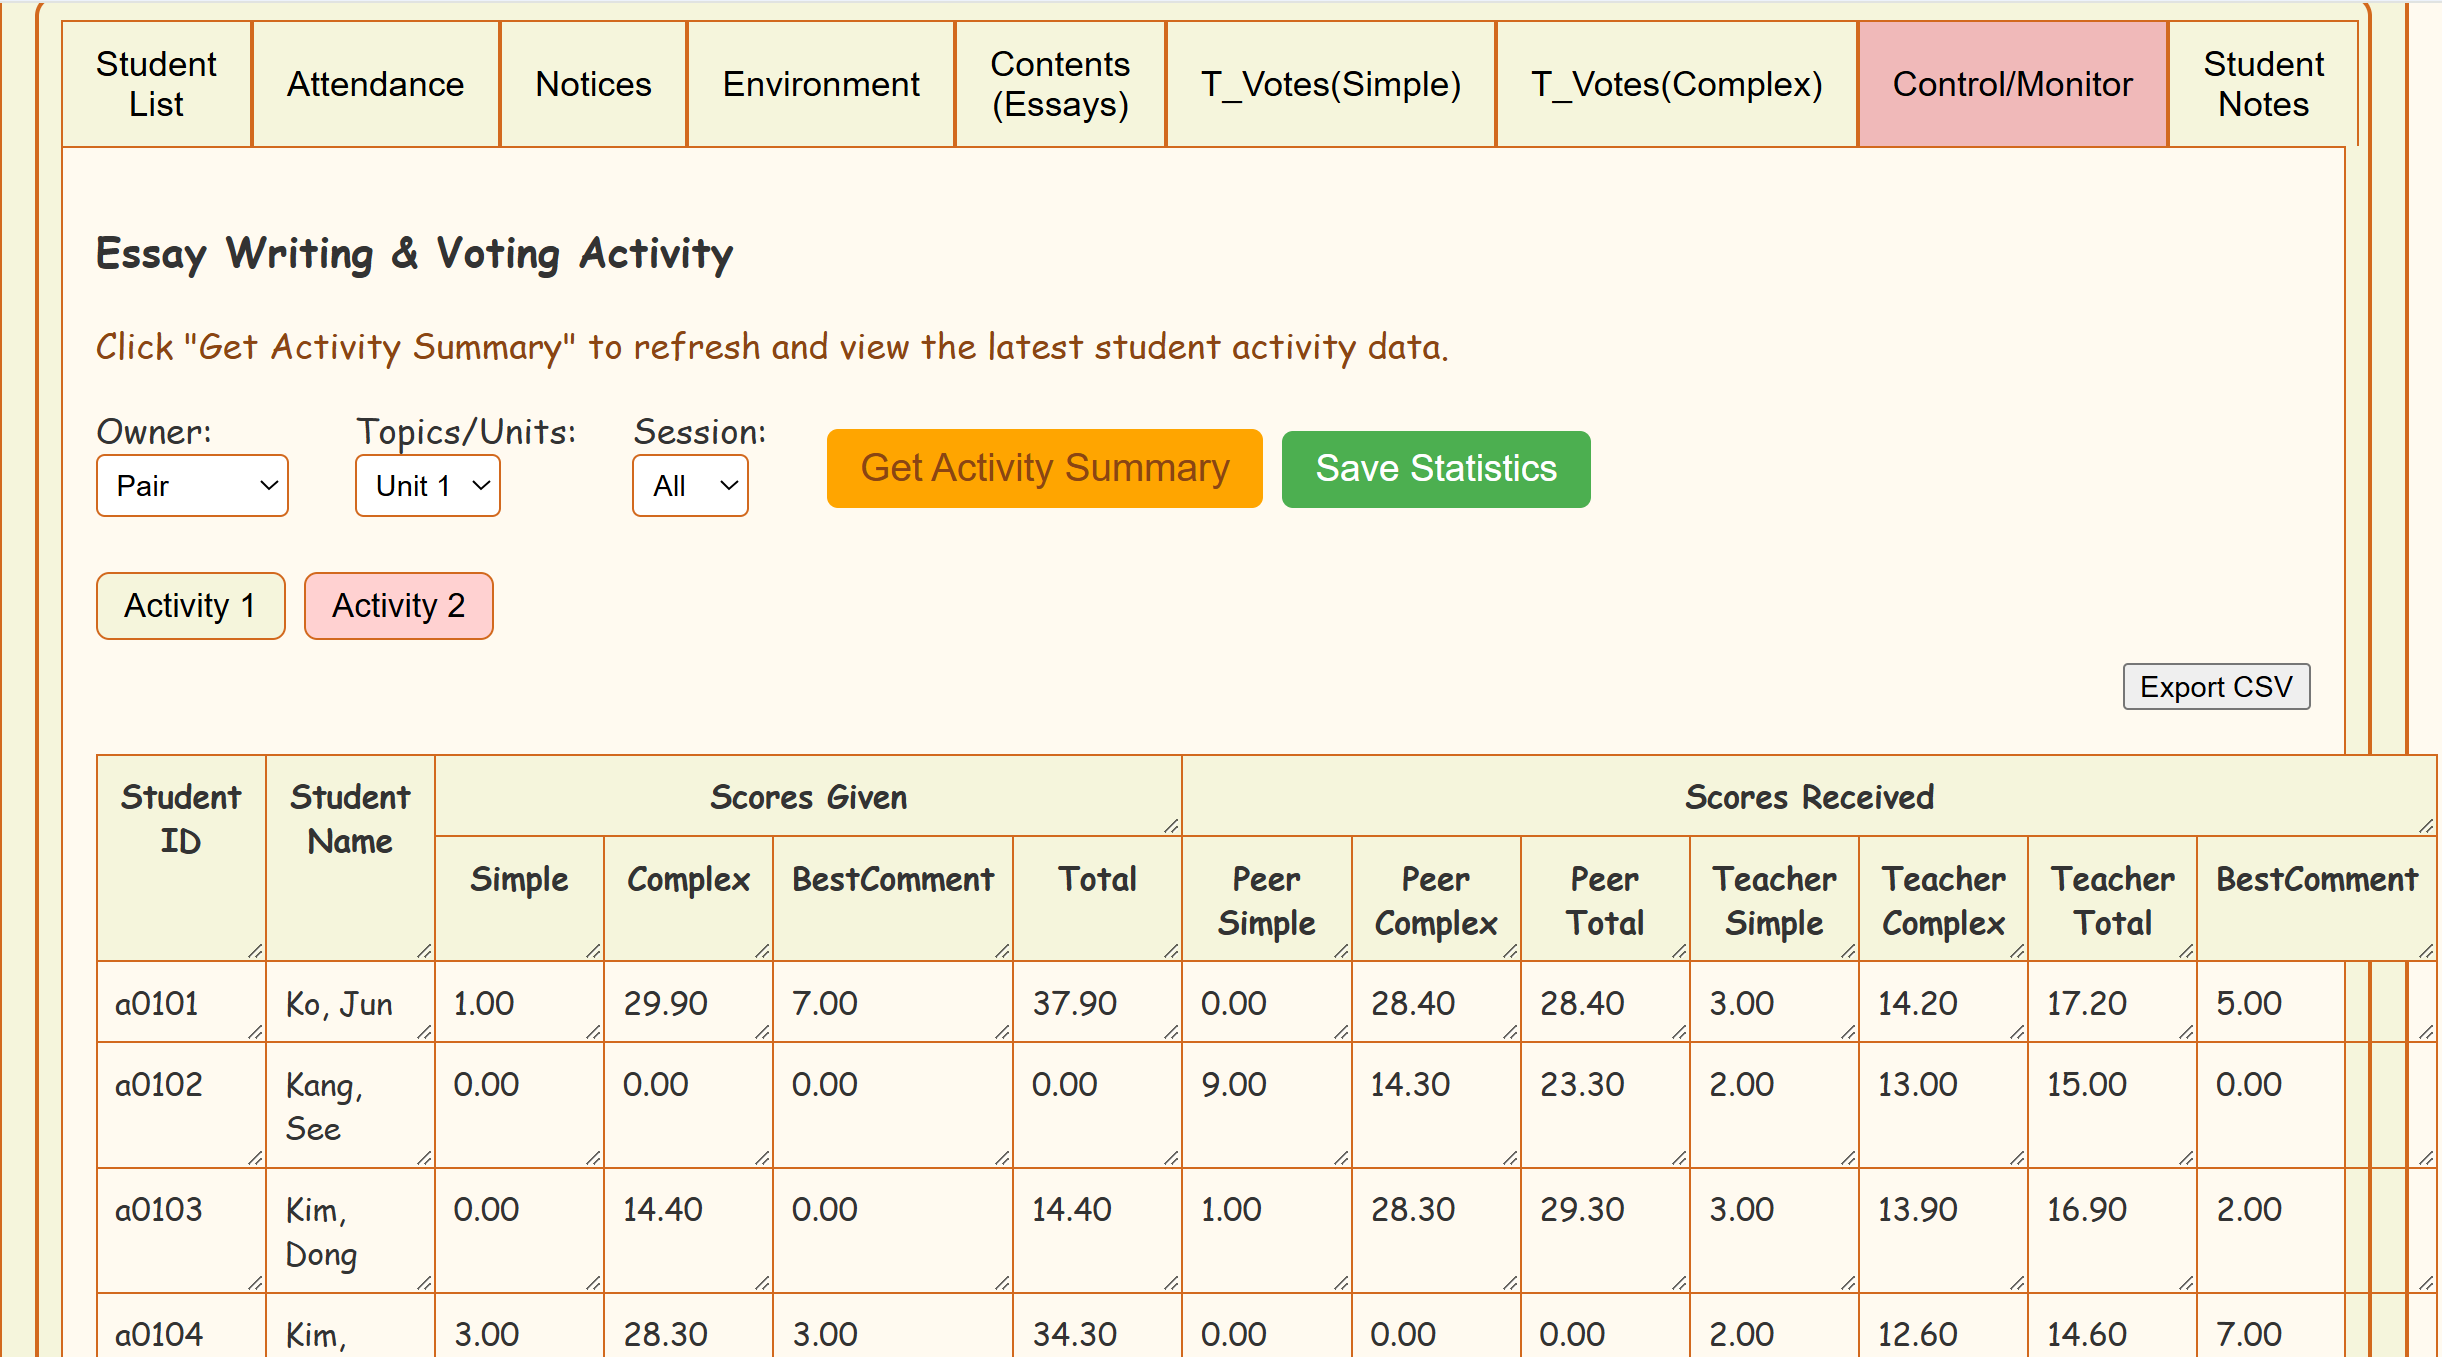Open the Contents (Essays) tab
The image size is (2442, 1357).
pos(1060,84)
